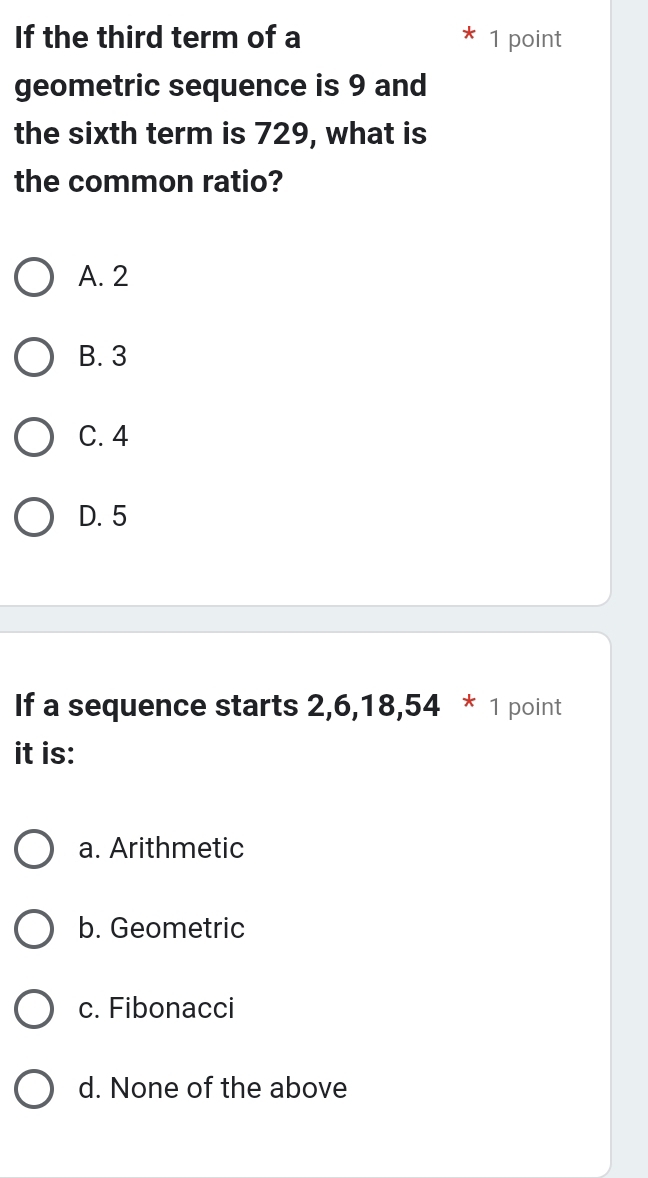The height and width of the screenshot is (1178, 648).
Task: Click '1 point' label on the sequence question
Action: (526, 707)
